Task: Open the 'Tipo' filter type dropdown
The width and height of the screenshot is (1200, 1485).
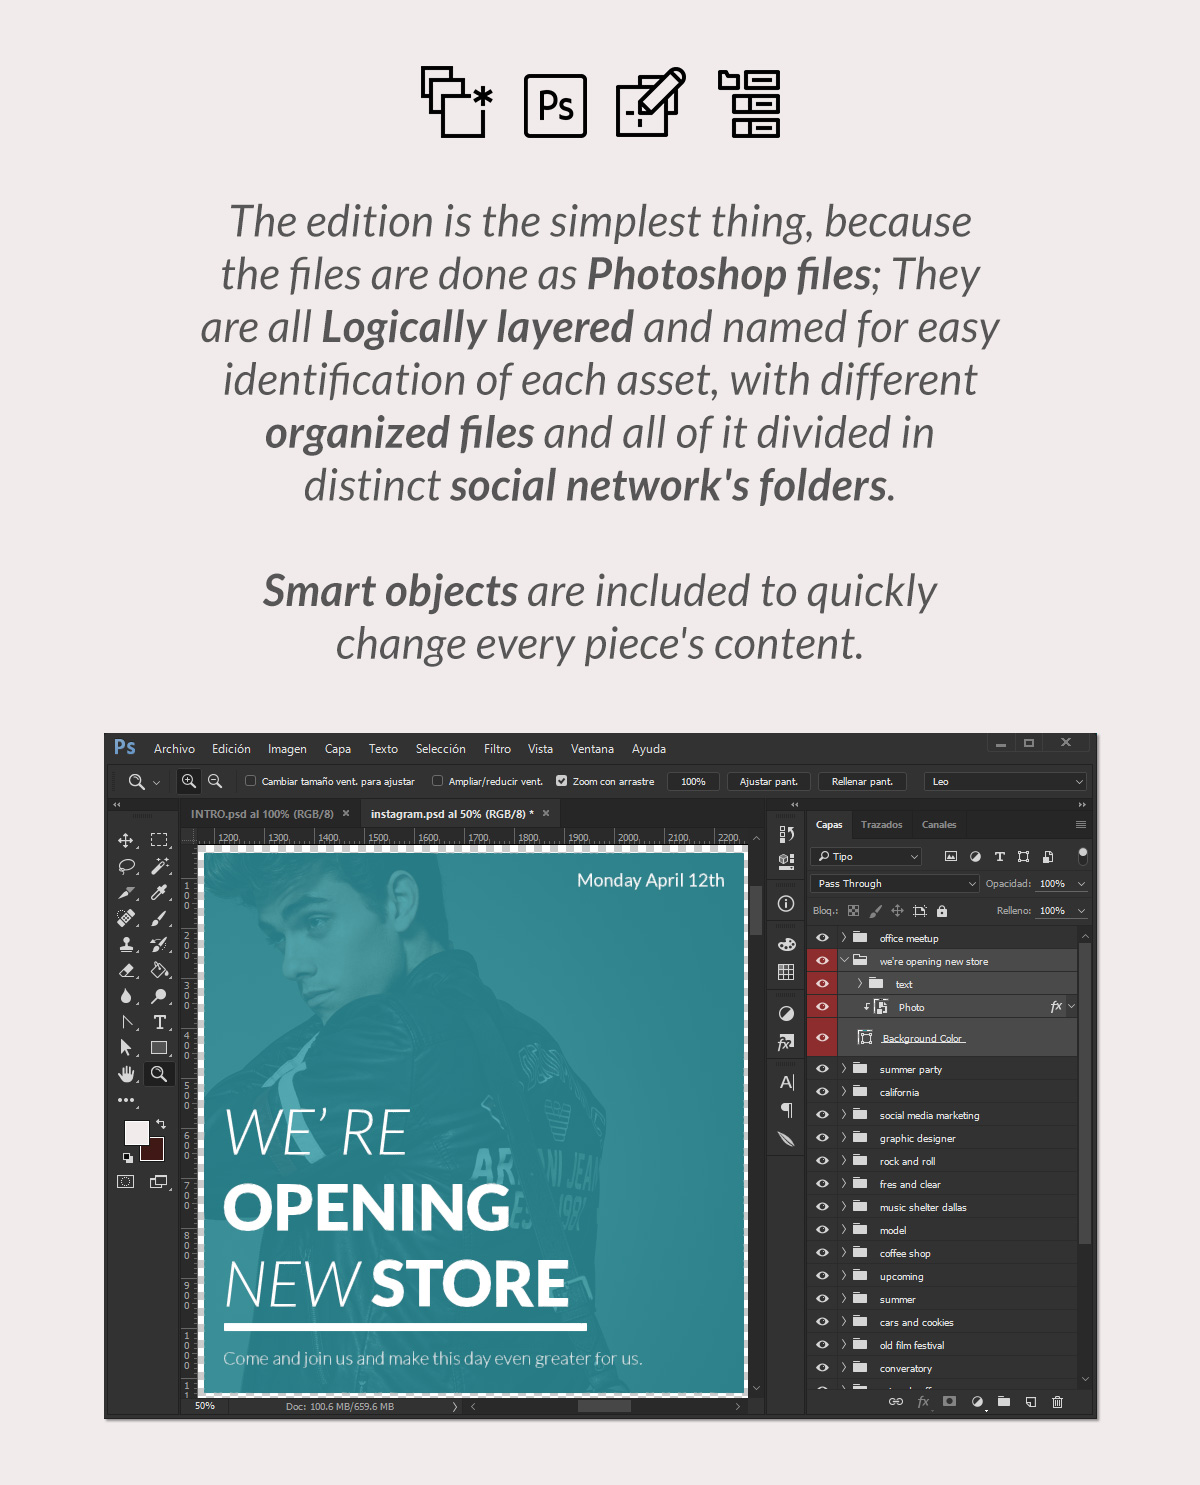Action: tap(866, 856)
